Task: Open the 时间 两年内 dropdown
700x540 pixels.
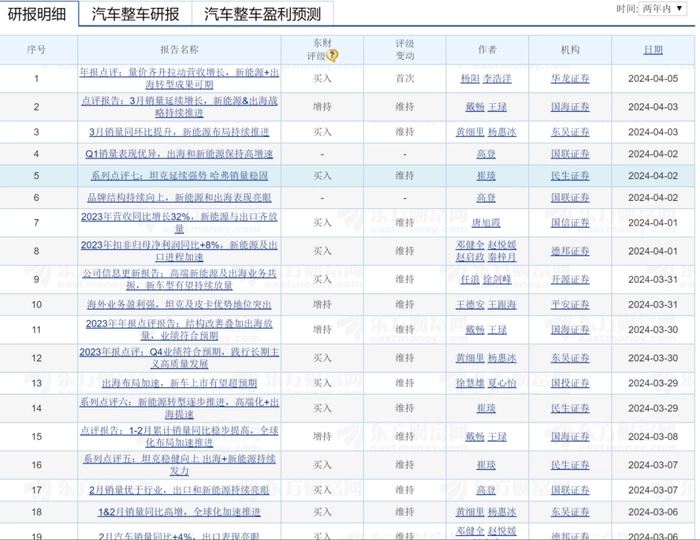Action: coord(667,9)
